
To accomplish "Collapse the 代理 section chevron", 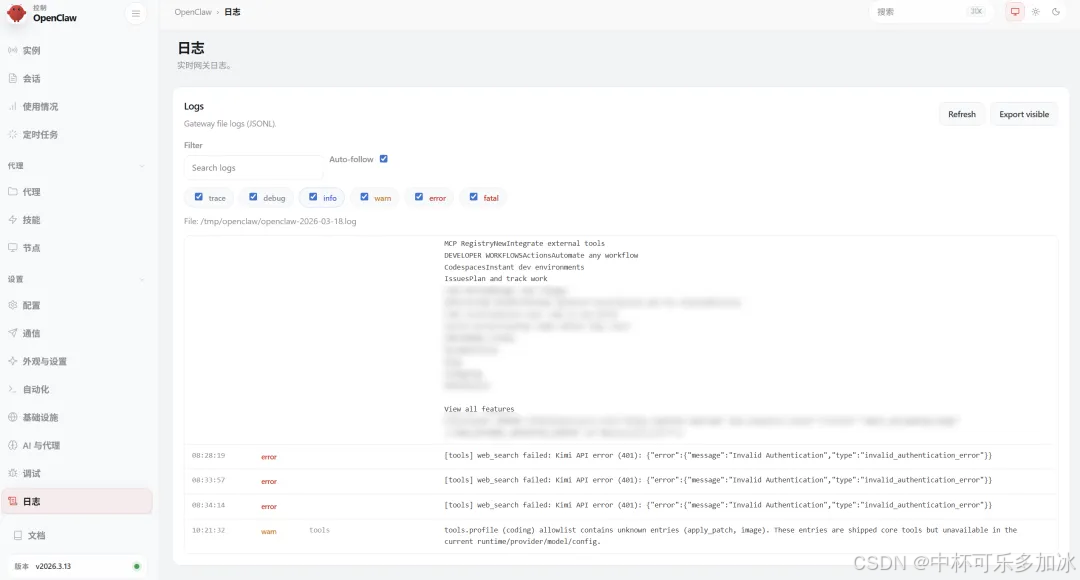I will click(x=142, y=166).
